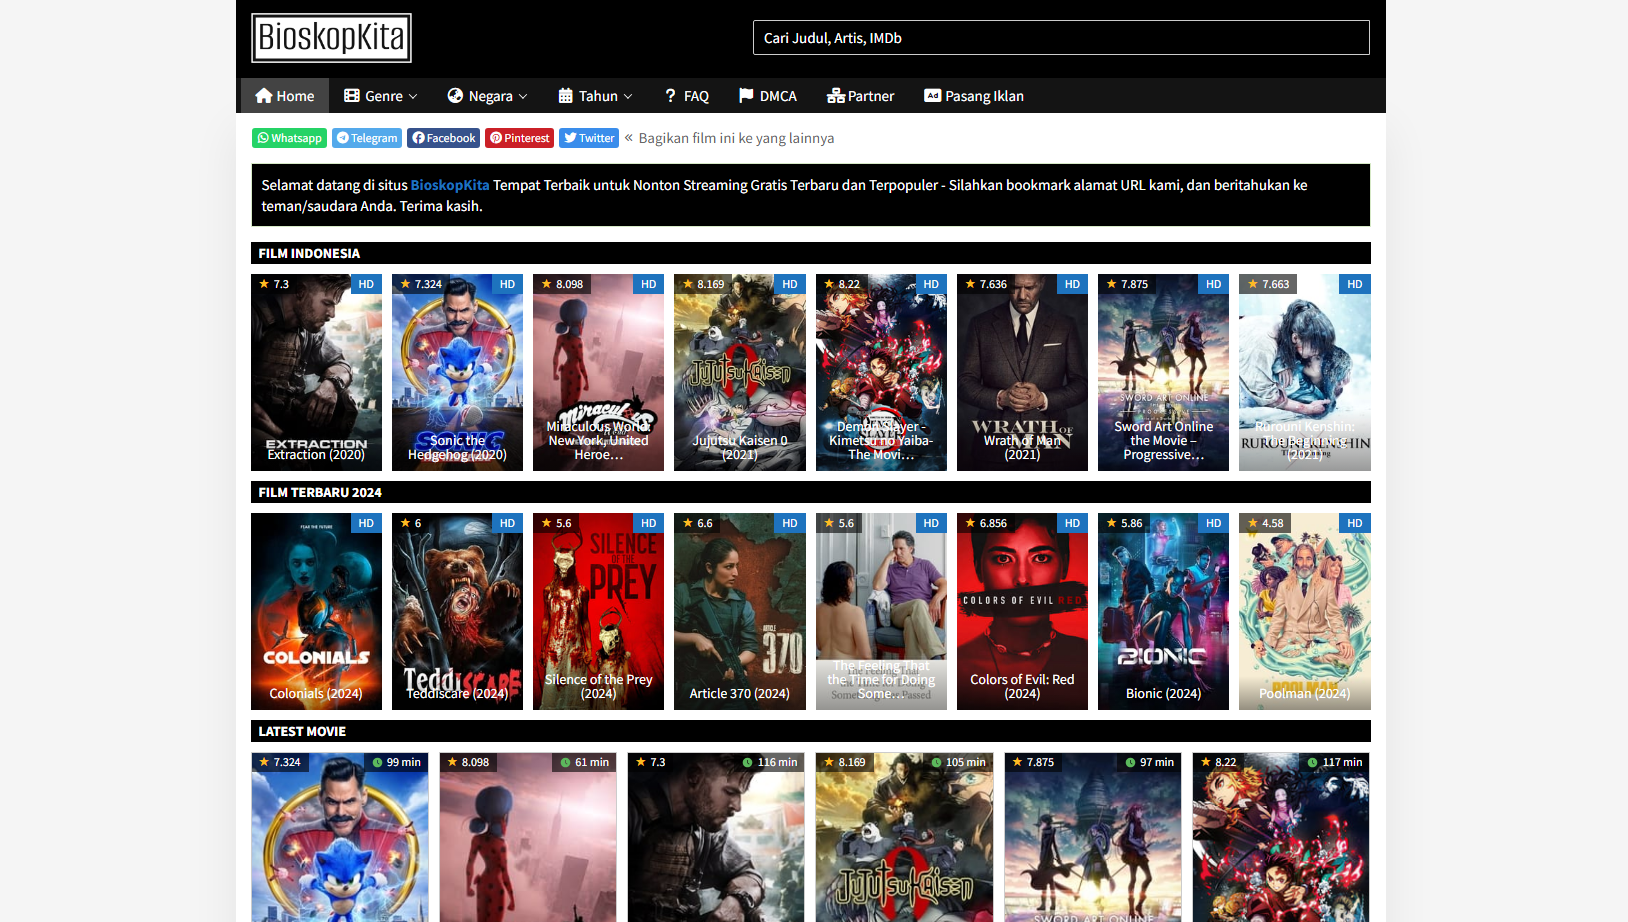Click the LATEST MOVIE section heading
The height and width of the screenshot is (922, 1628).
[x=302, y=731]
